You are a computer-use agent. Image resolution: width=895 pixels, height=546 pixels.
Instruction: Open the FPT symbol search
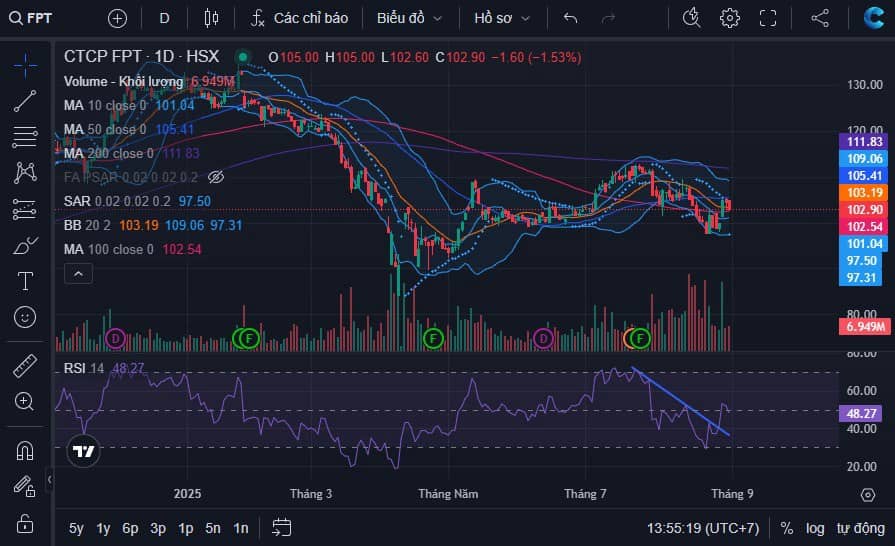pyautogui.click(x=31, y=18)
